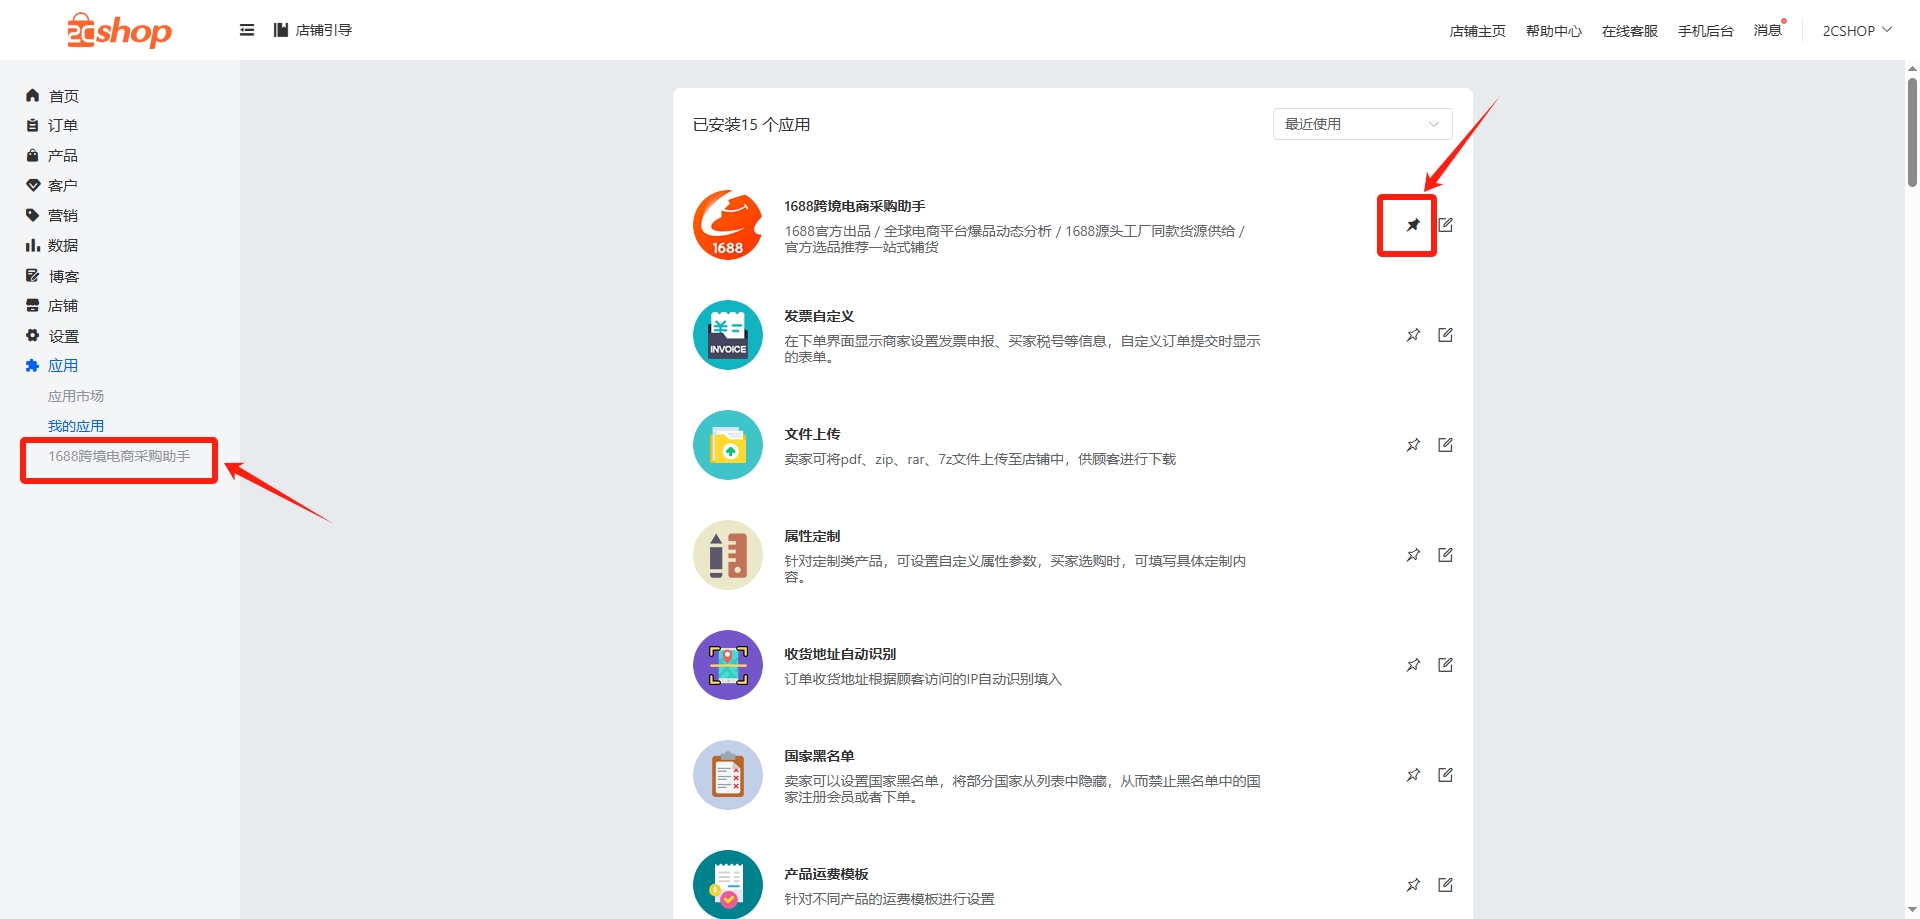Open the 国家黑名单 app title

(819, 756)
